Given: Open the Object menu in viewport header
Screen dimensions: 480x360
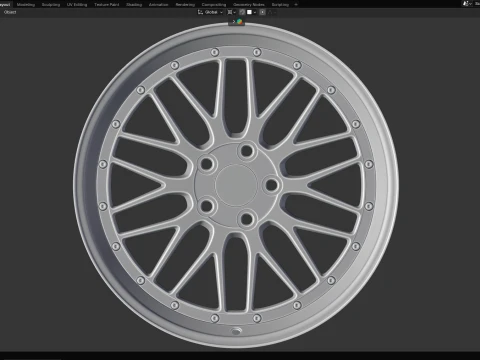Looking at the screenshot, I should [10, 12].
